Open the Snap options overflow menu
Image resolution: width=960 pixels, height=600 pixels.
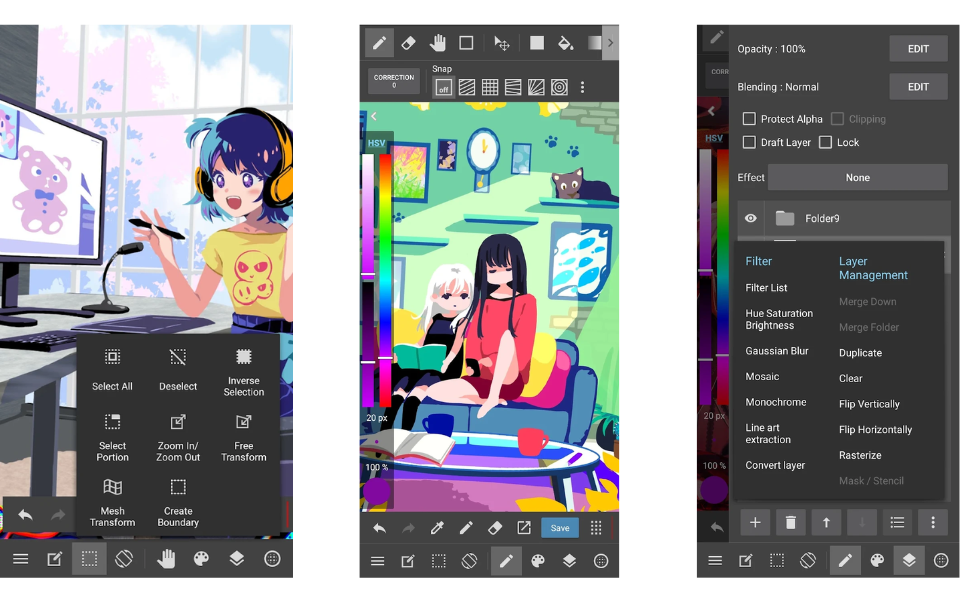[x=583, y=87]
